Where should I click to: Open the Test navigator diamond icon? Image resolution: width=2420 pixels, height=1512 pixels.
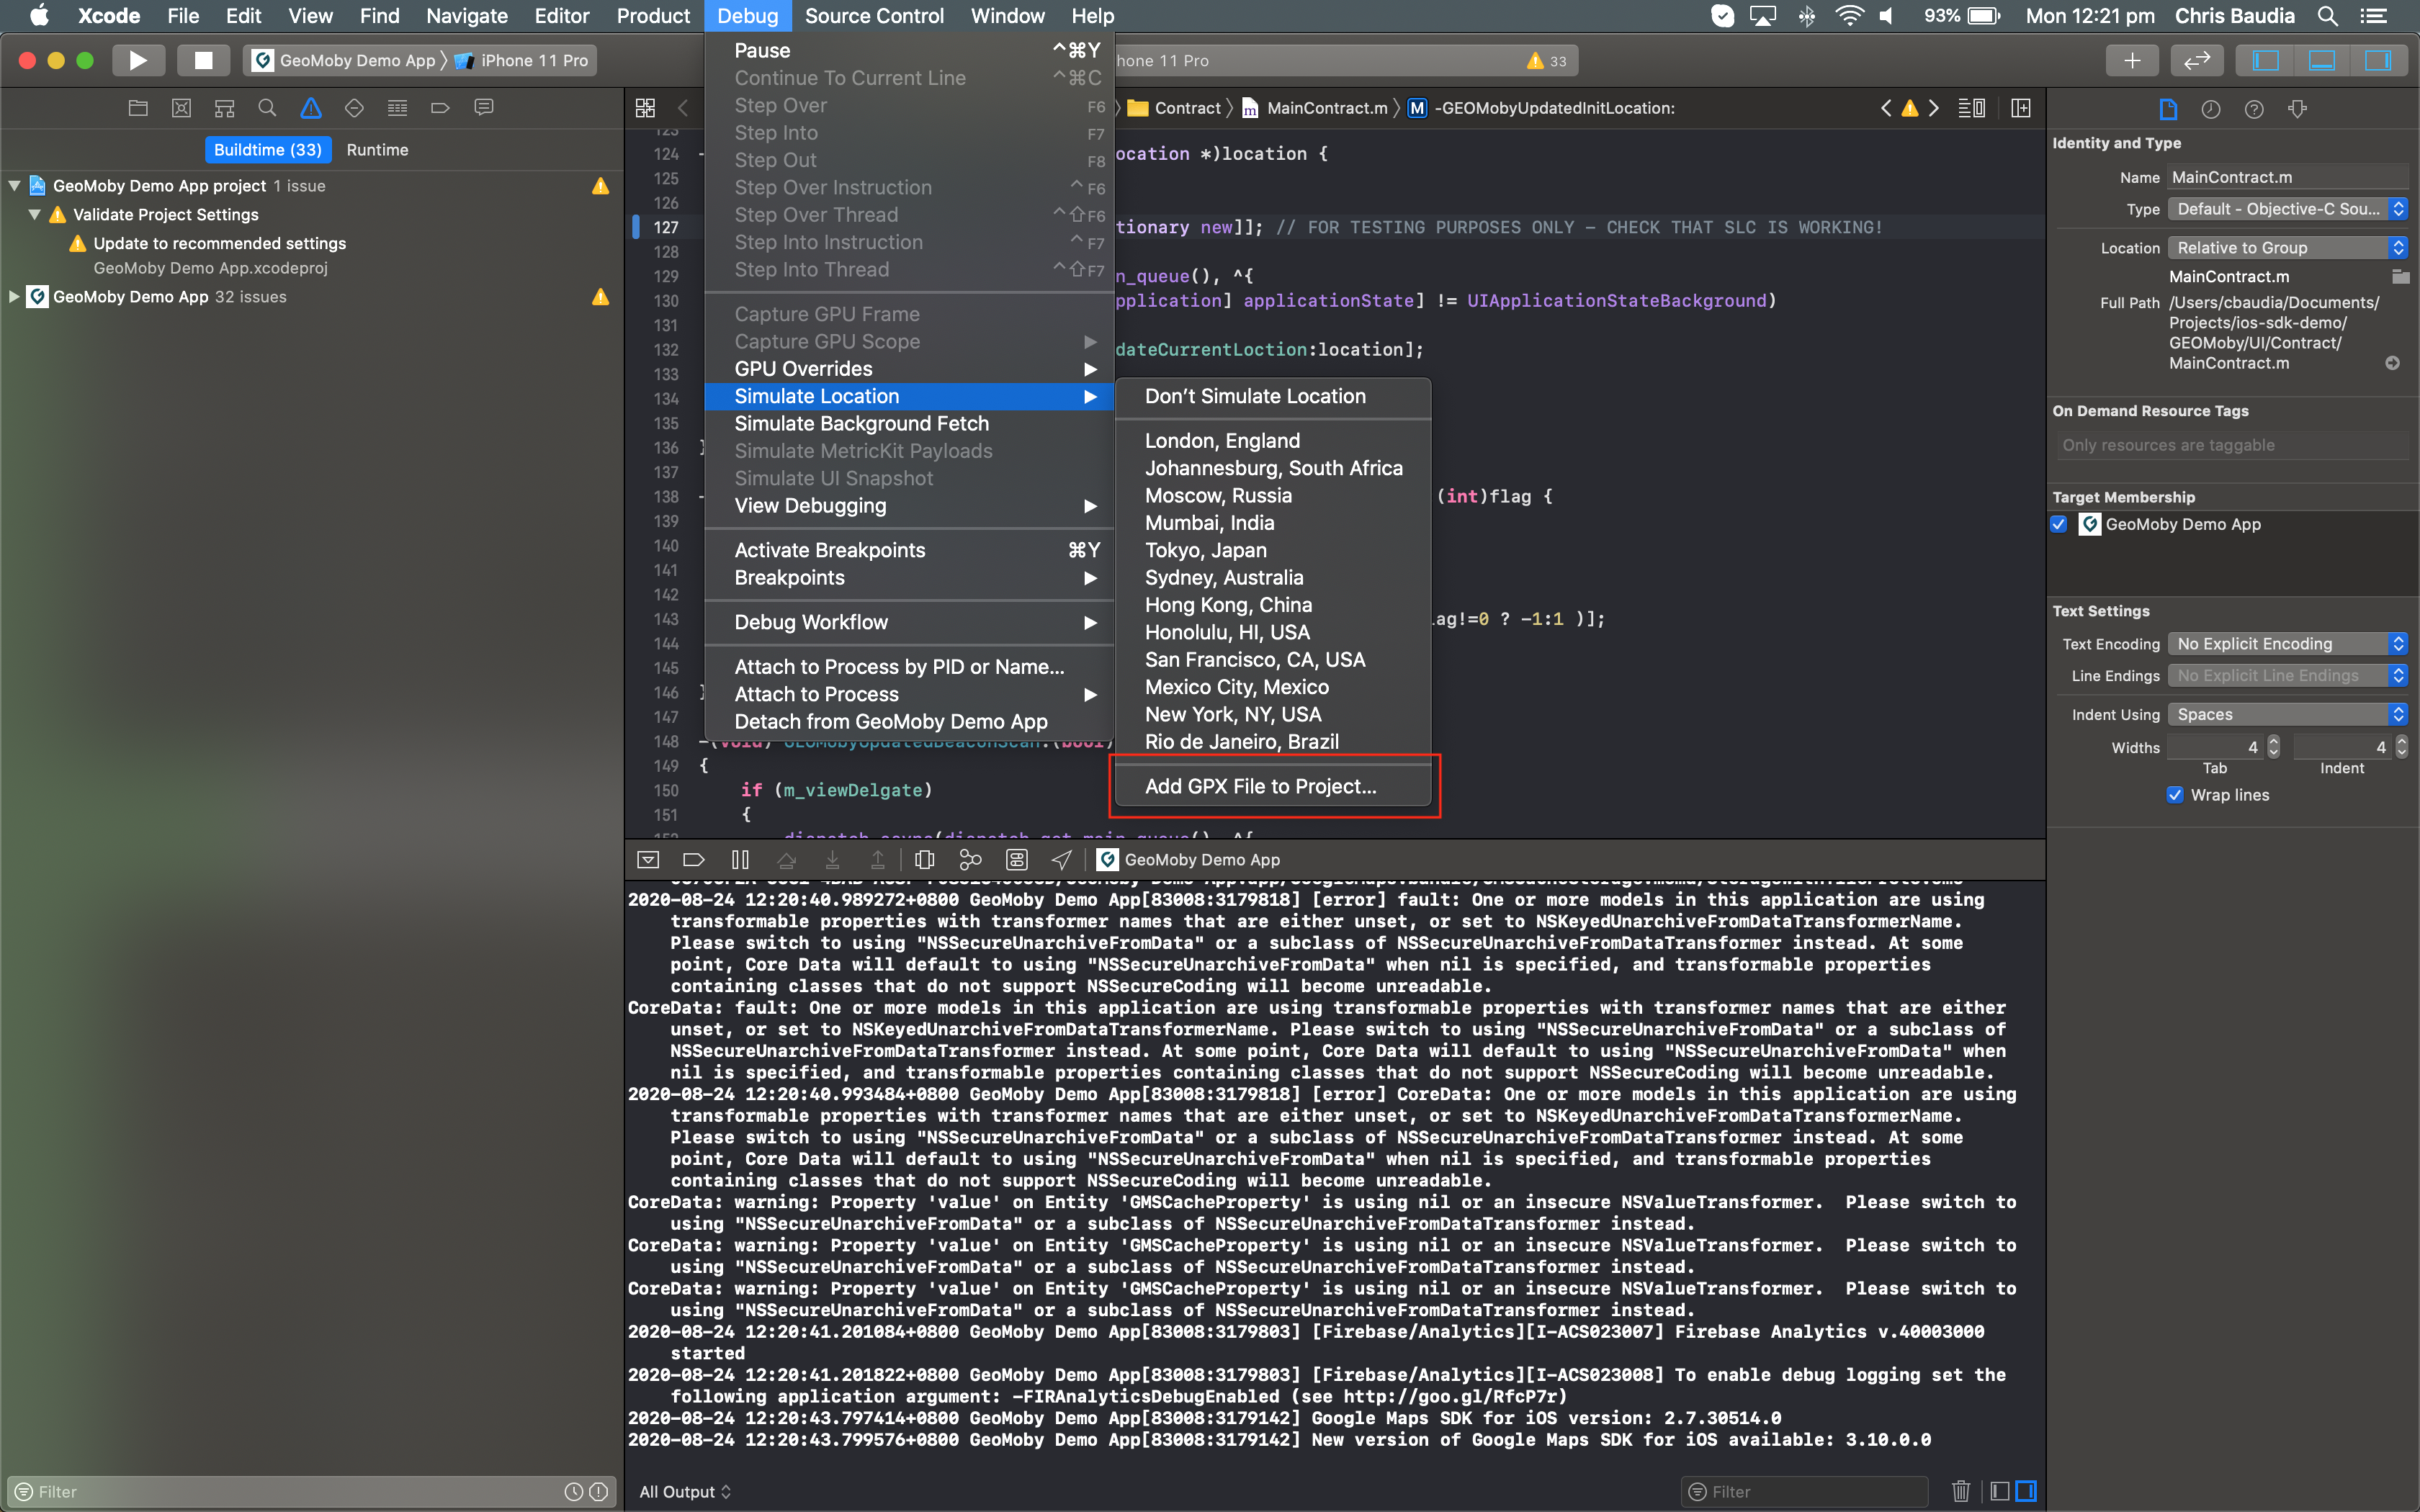point(354,108)
